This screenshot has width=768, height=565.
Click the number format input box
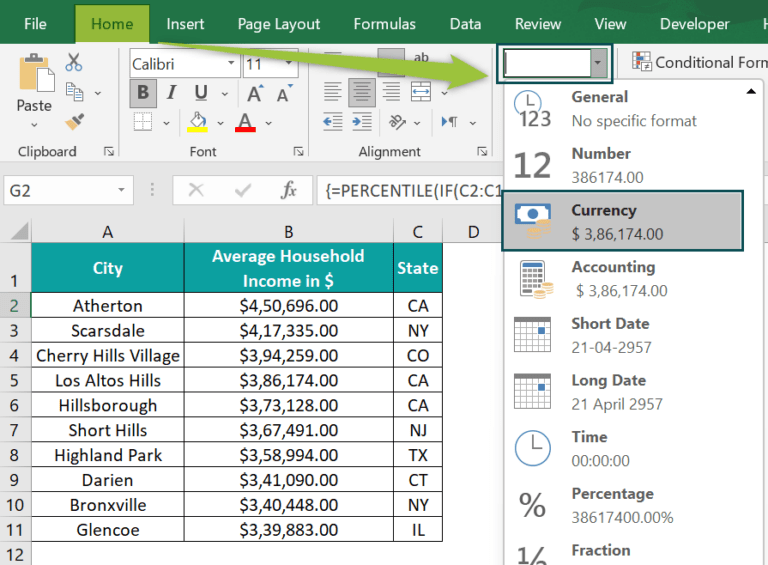coord(547,63)
